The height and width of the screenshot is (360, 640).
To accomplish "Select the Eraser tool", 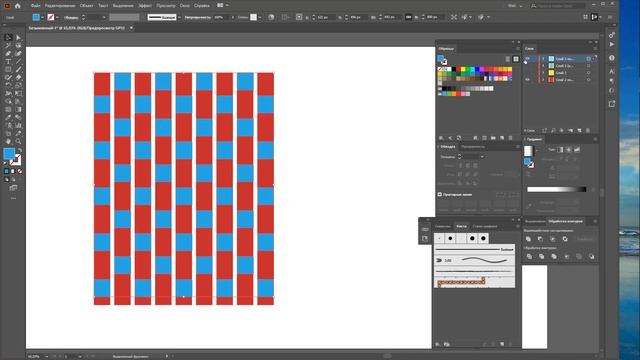I will coord(18,78).
